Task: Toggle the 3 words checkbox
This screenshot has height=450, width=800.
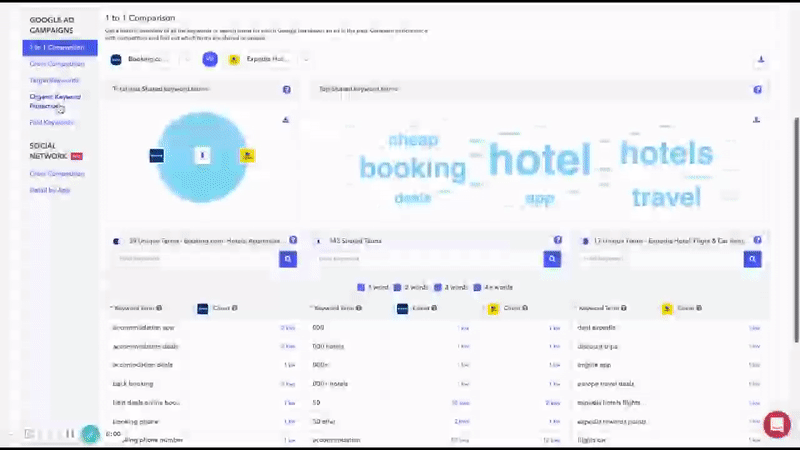Action: click(x=438, y=287)
